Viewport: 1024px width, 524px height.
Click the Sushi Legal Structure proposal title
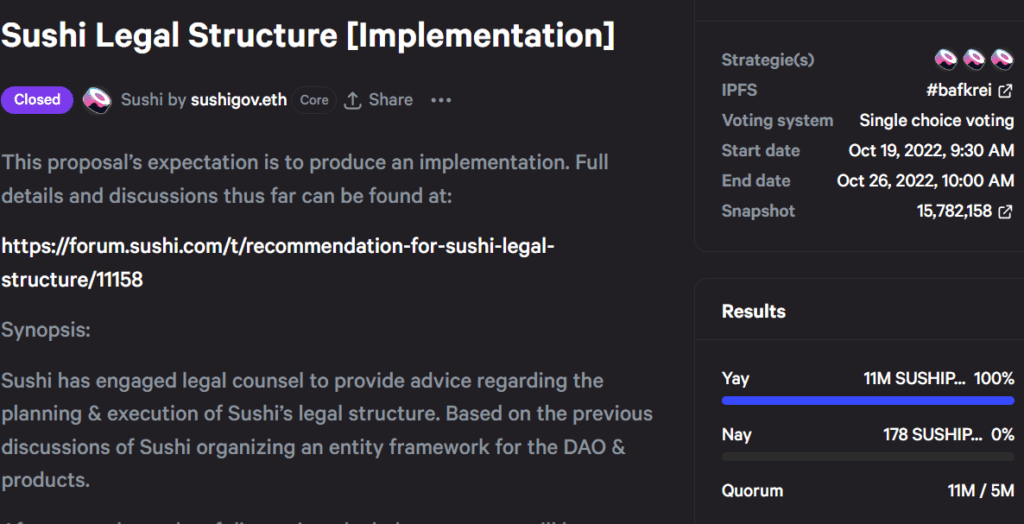click(x=308, y=35)
